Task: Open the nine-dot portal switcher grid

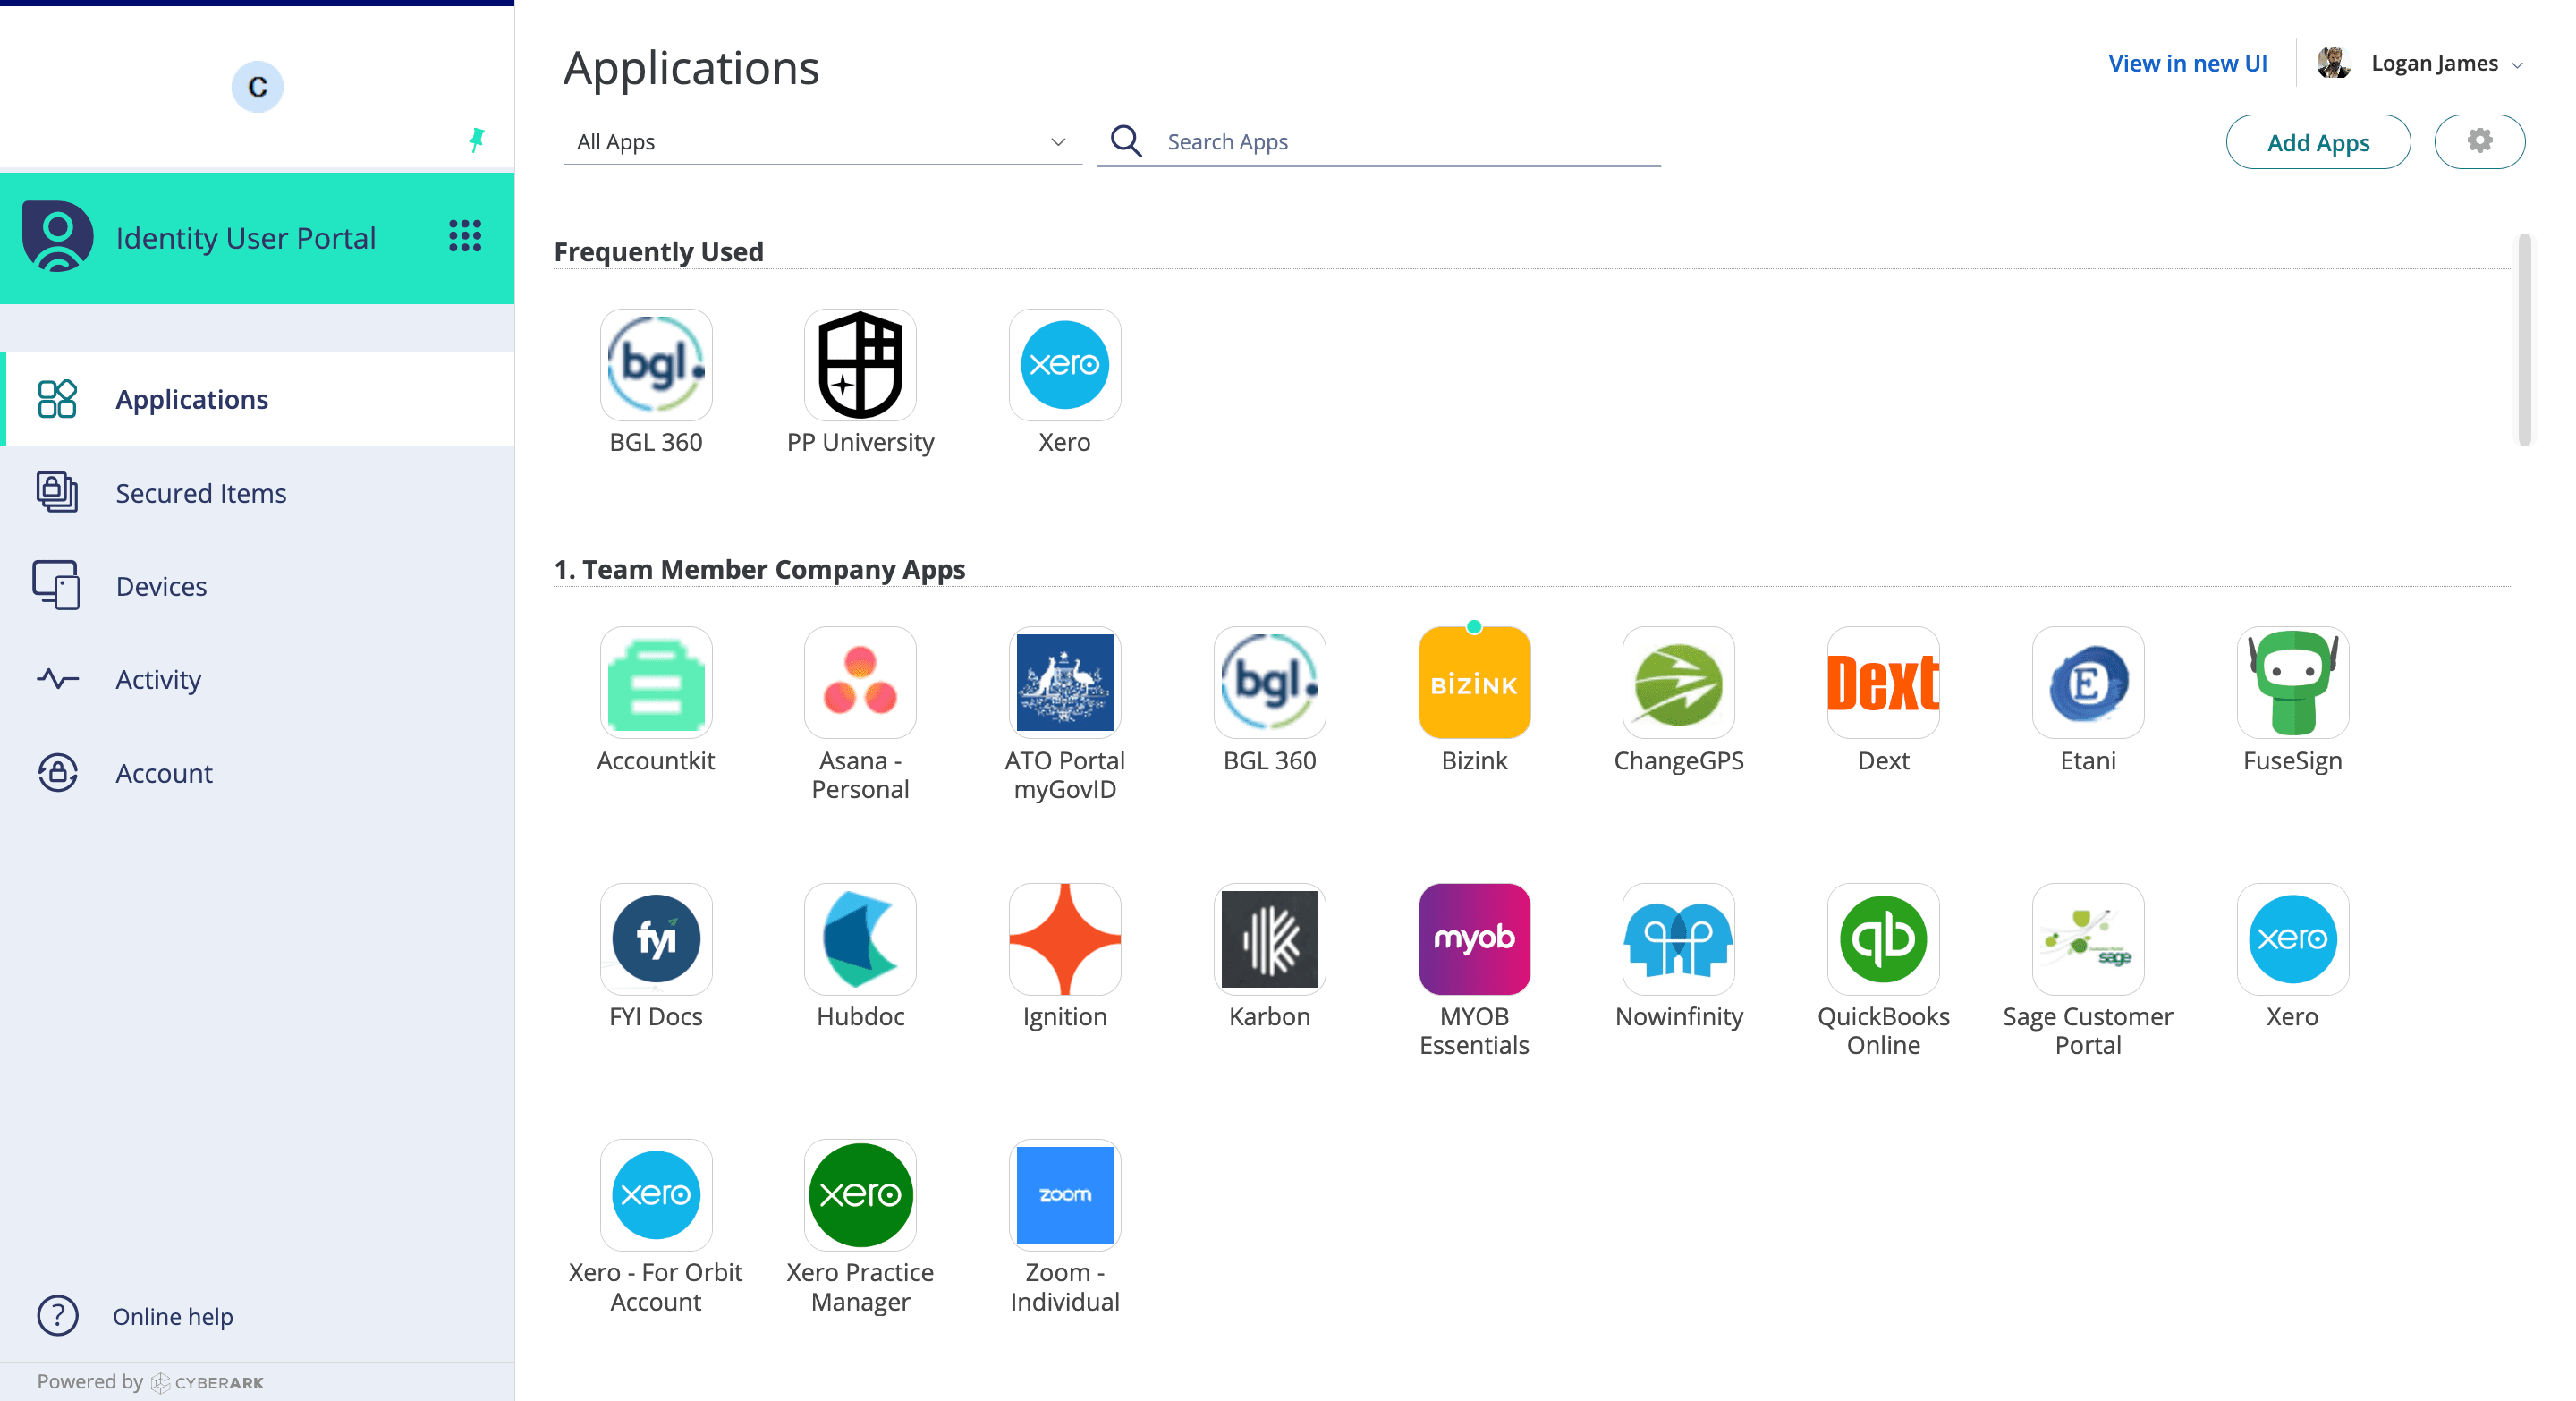Action: click(465, 237)
